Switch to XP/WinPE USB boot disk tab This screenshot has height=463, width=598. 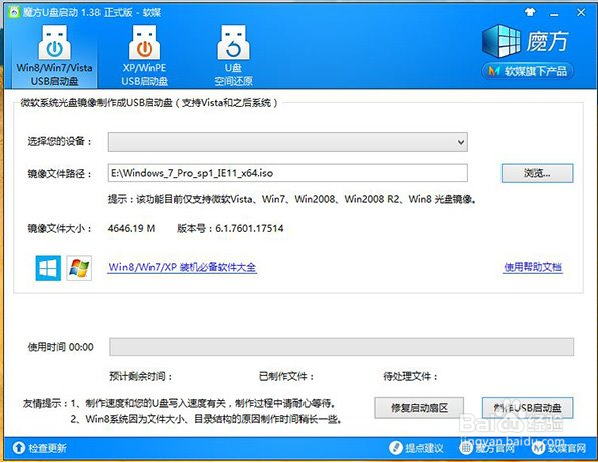coord(145,55)
